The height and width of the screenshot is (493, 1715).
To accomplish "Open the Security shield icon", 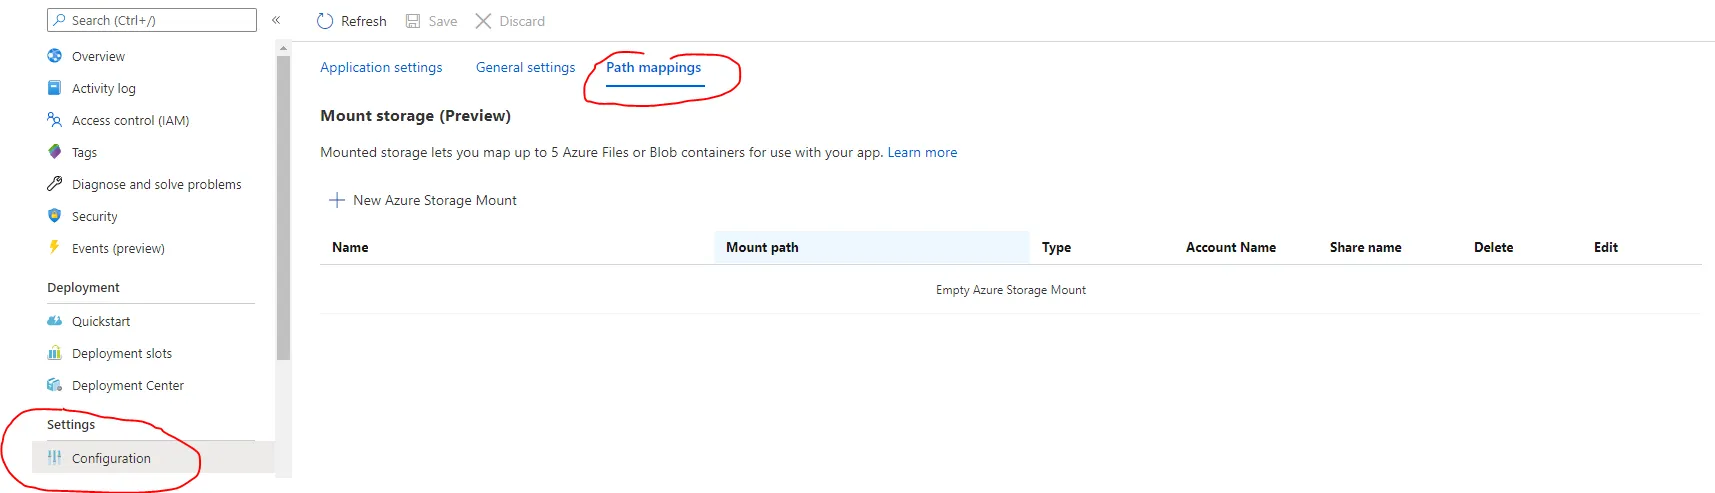I will pyautogui.click(x=55, y=216).
